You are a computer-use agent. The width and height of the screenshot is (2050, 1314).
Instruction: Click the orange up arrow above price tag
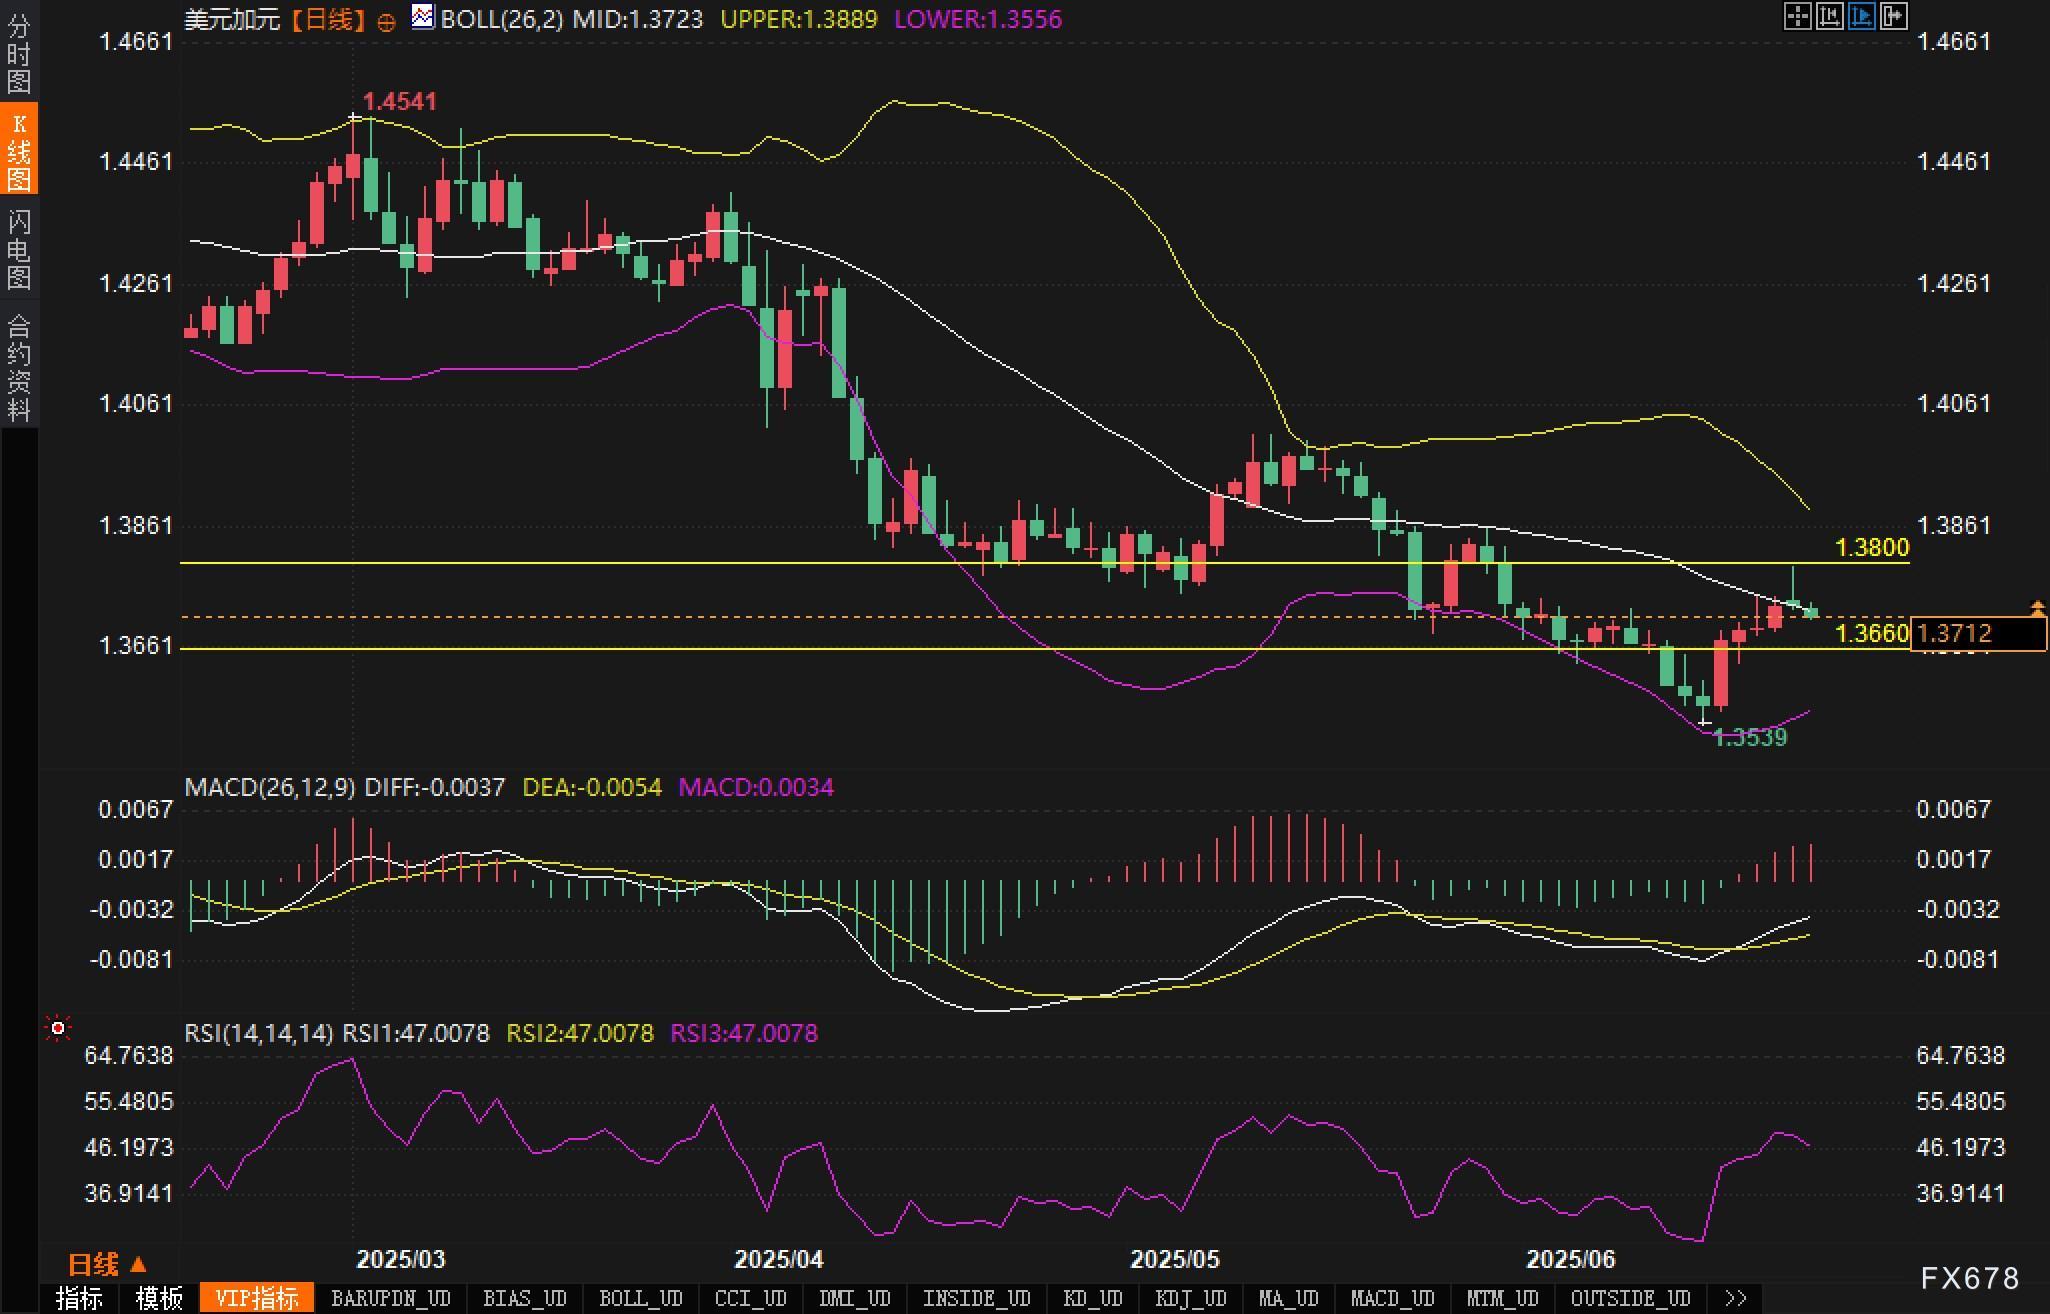(2037, 607)
